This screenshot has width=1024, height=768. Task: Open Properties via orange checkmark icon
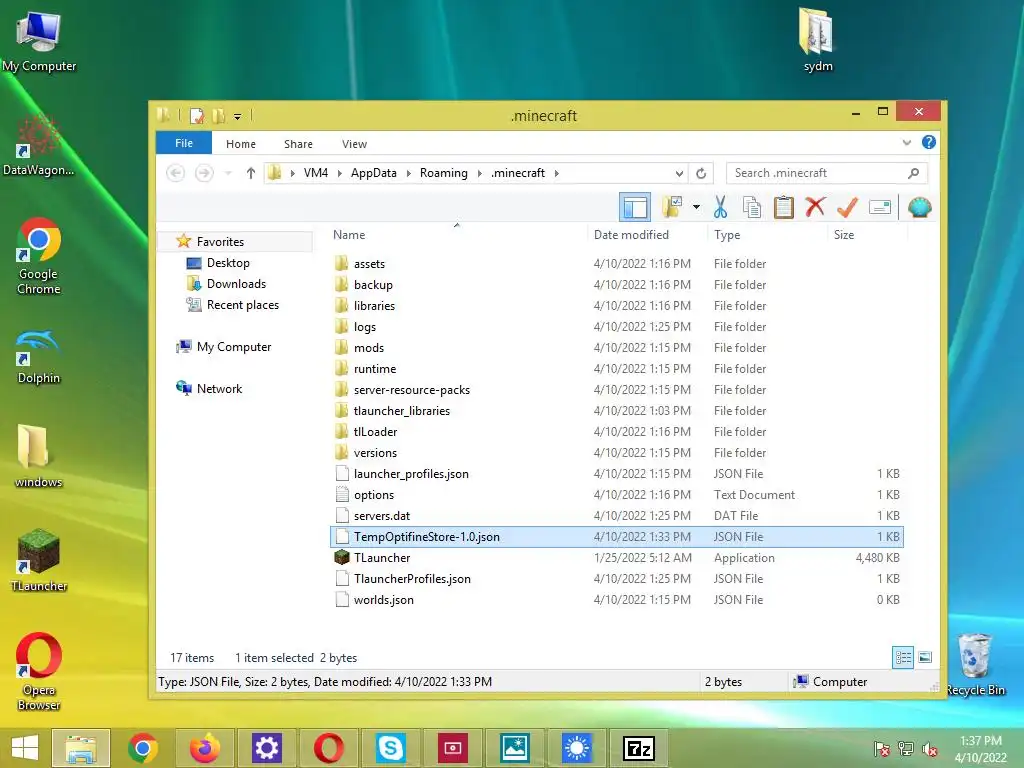(x=846, y=208)
